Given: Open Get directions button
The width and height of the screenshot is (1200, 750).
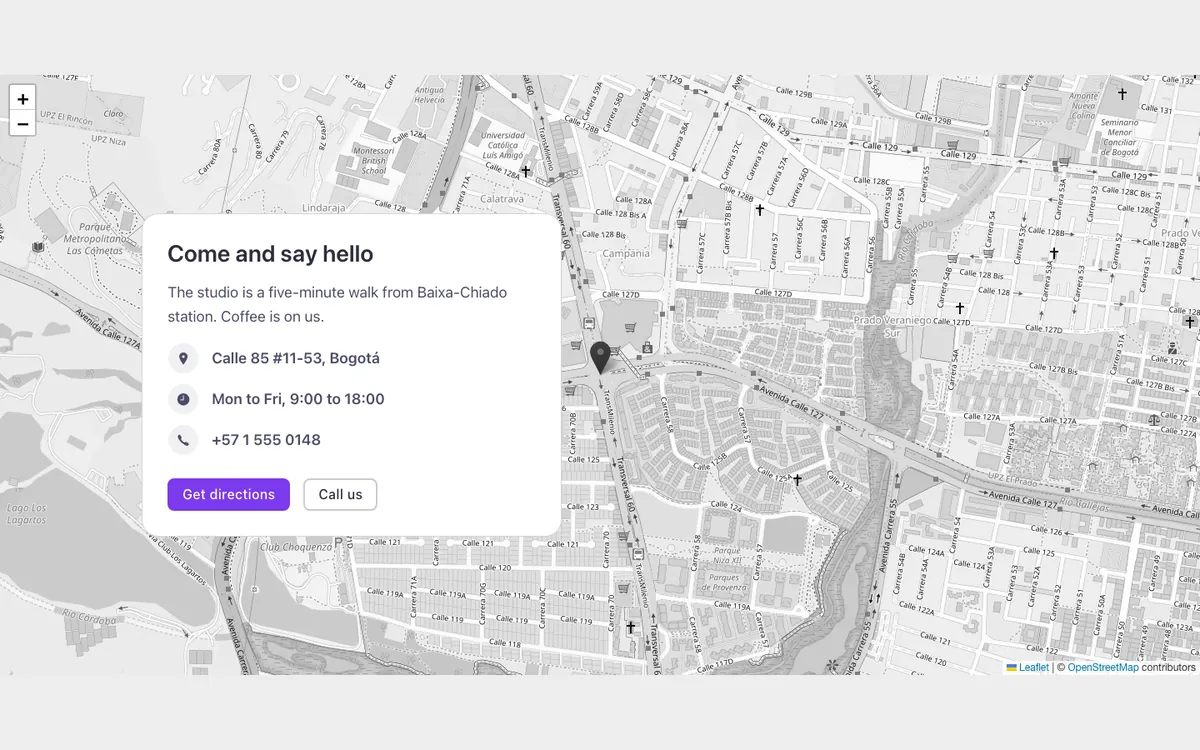Looking at the screenshot, I should click(x=229, y=494).
